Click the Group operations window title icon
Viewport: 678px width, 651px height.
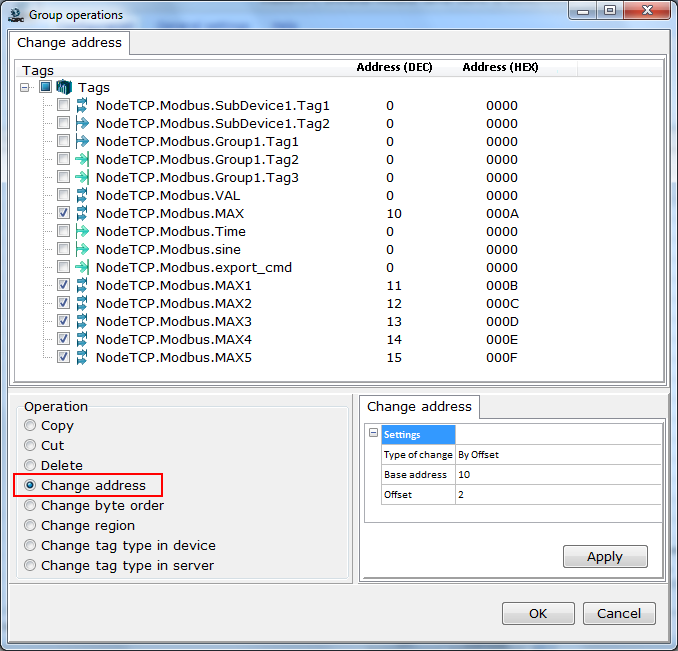16,15
